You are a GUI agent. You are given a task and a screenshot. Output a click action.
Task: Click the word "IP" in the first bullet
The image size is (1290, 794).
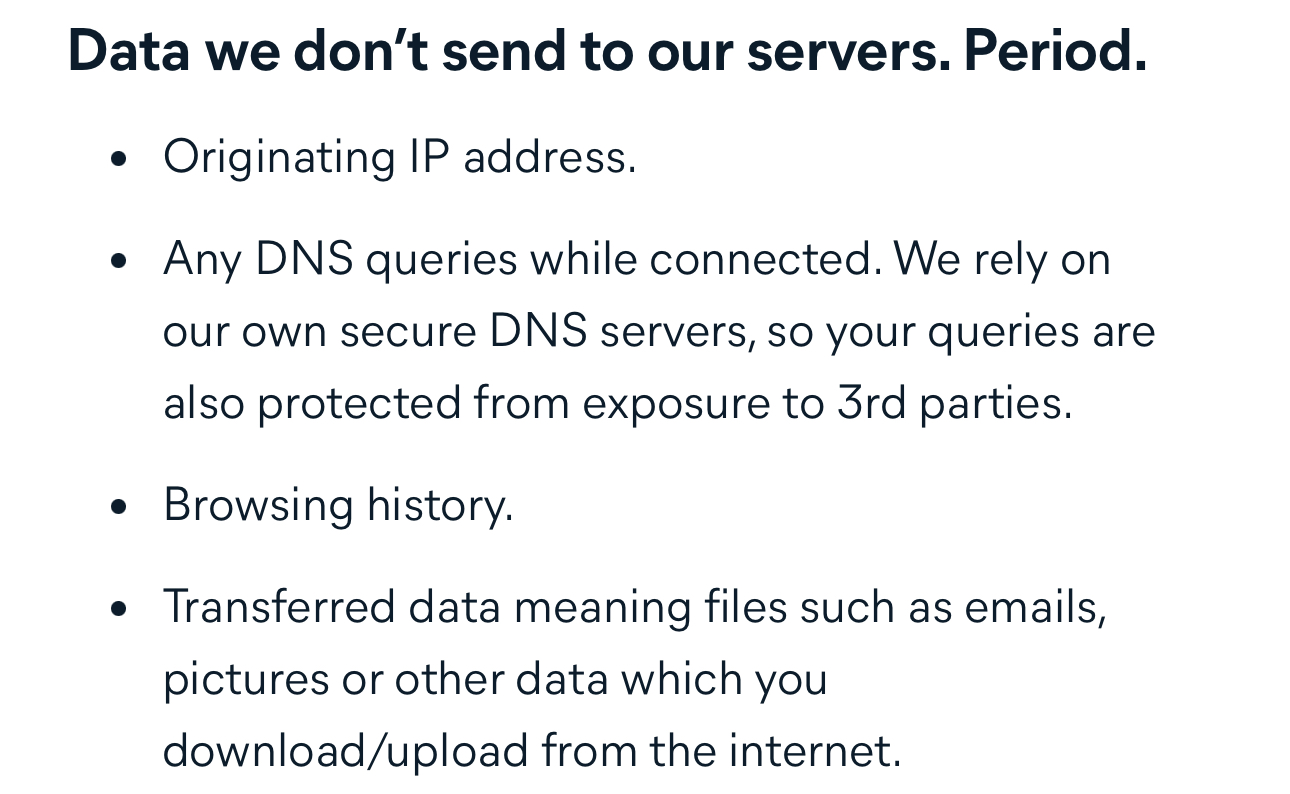point(428,158)
